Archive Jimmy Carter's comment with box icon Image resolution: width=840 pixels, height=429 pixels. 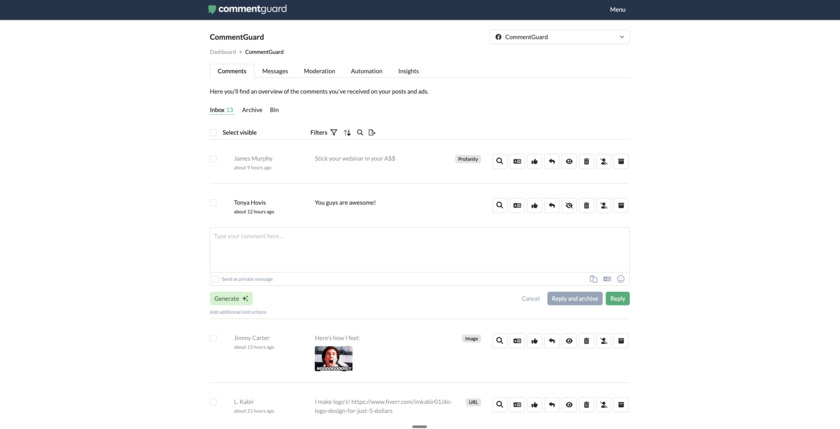click(621, 341)
